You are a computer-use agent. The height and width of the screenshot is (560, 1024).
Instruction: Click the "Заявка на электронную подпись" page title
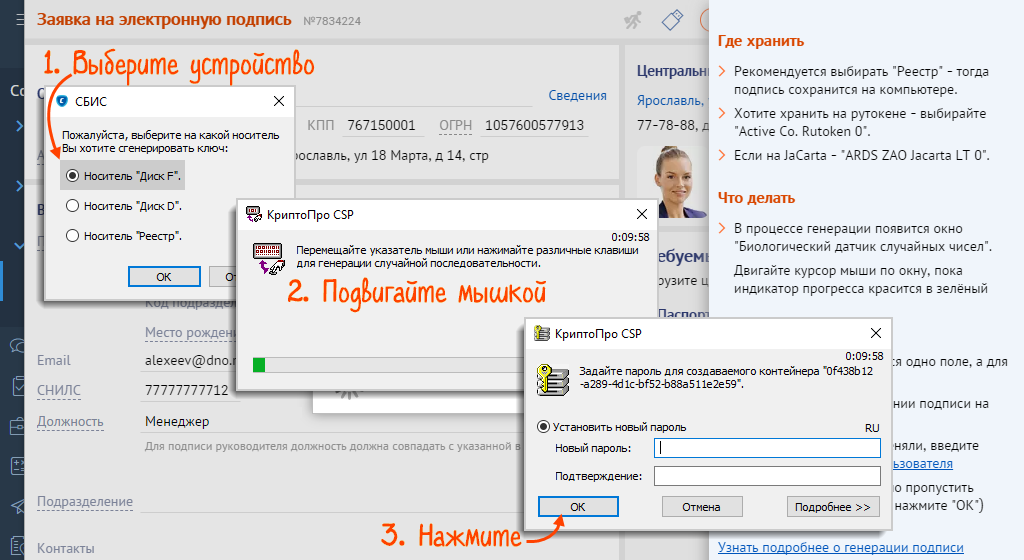tap(164, 20)
